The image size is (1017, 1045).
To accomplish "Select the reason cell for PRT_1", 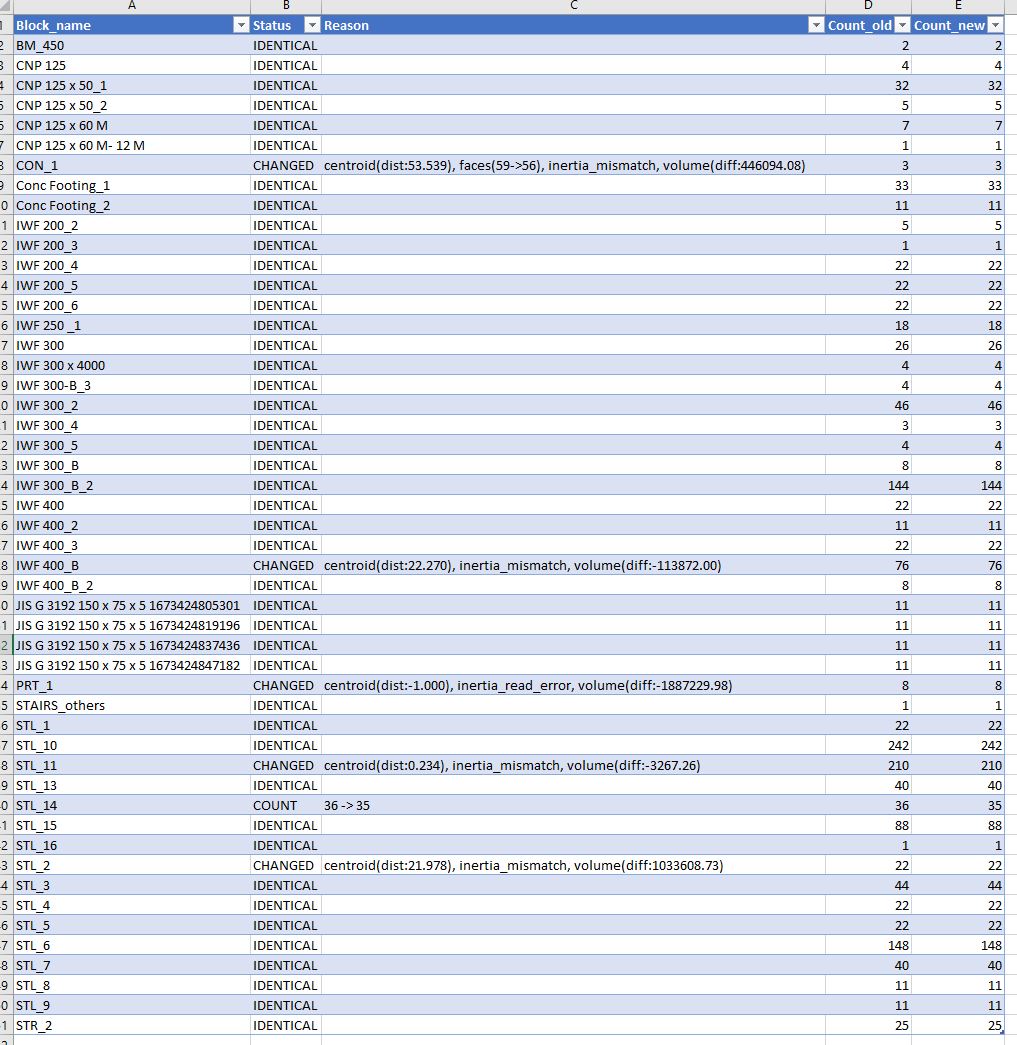I will (573, 685).
